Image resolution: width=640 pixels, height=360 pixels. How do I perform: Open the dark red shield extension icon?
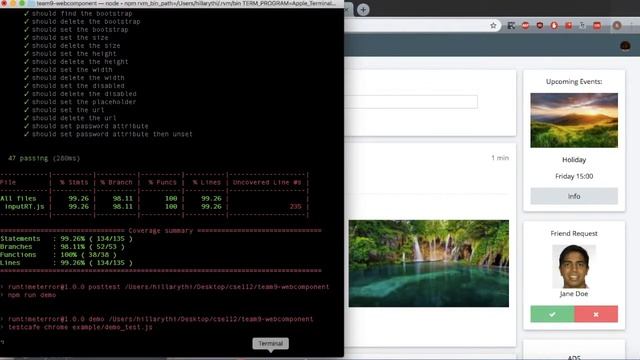tap(540, 26)
